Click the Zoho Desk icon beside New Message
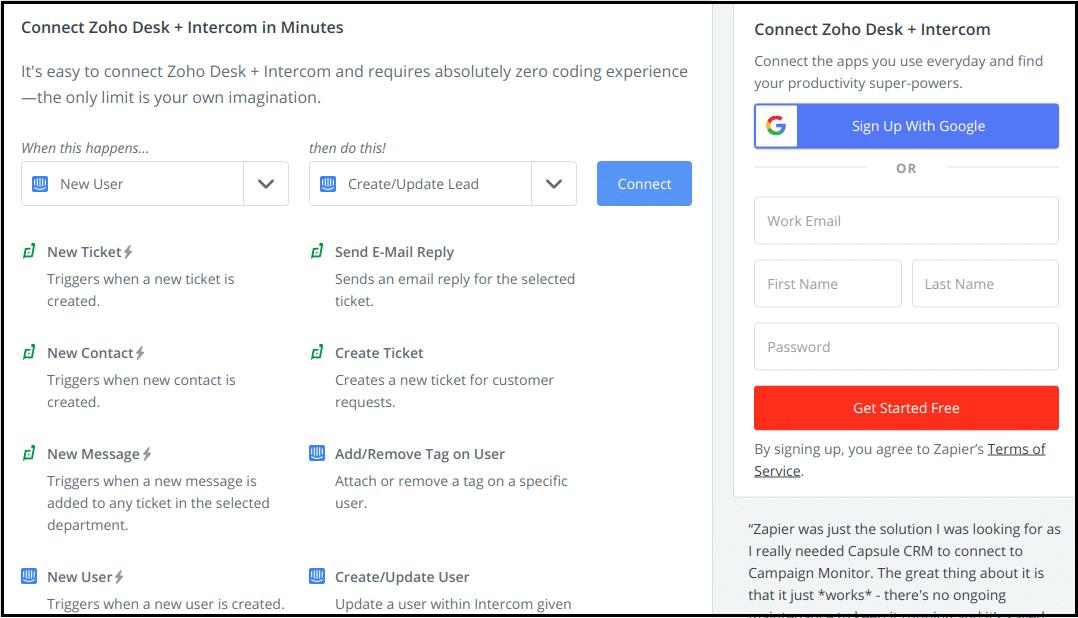This screenshot has width=1078, height=618. coord(29,454)
